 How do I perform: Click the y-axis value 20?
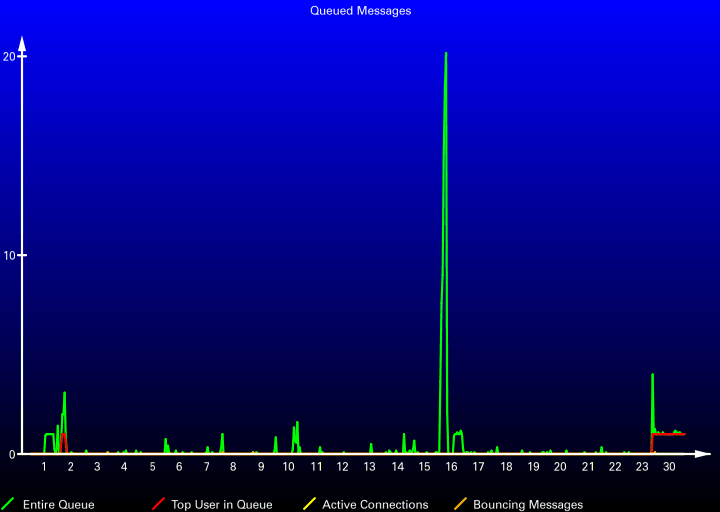(x=9, y=56)
